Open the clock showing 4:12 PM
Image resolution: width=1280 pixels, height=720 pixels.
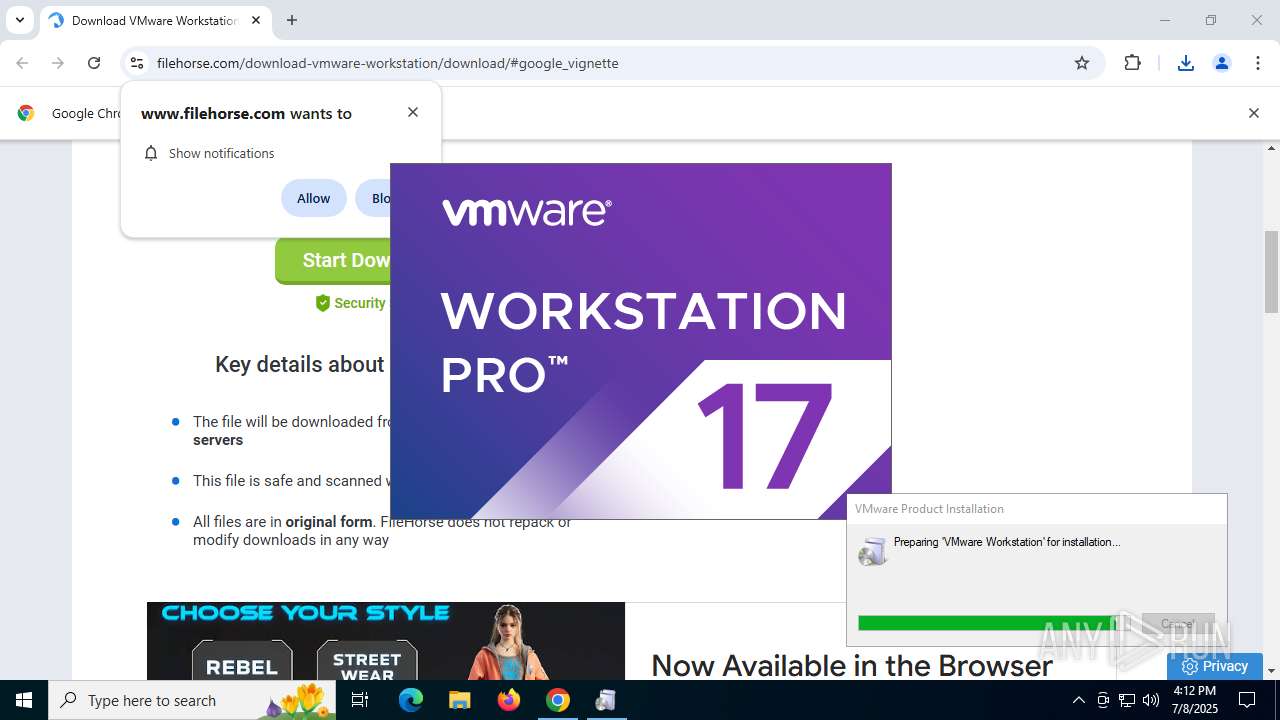[1194, 700]
